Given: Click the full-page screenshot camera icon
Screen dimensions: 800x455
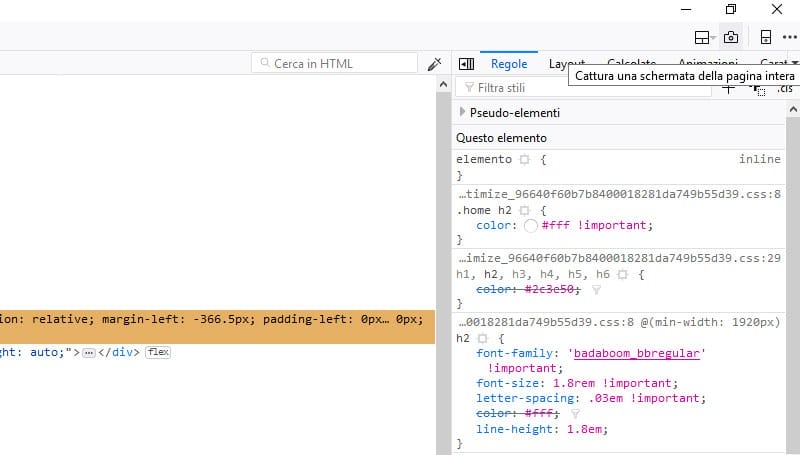Looking at the screenshot, I should pyautogui.click(x=731, y=37).
